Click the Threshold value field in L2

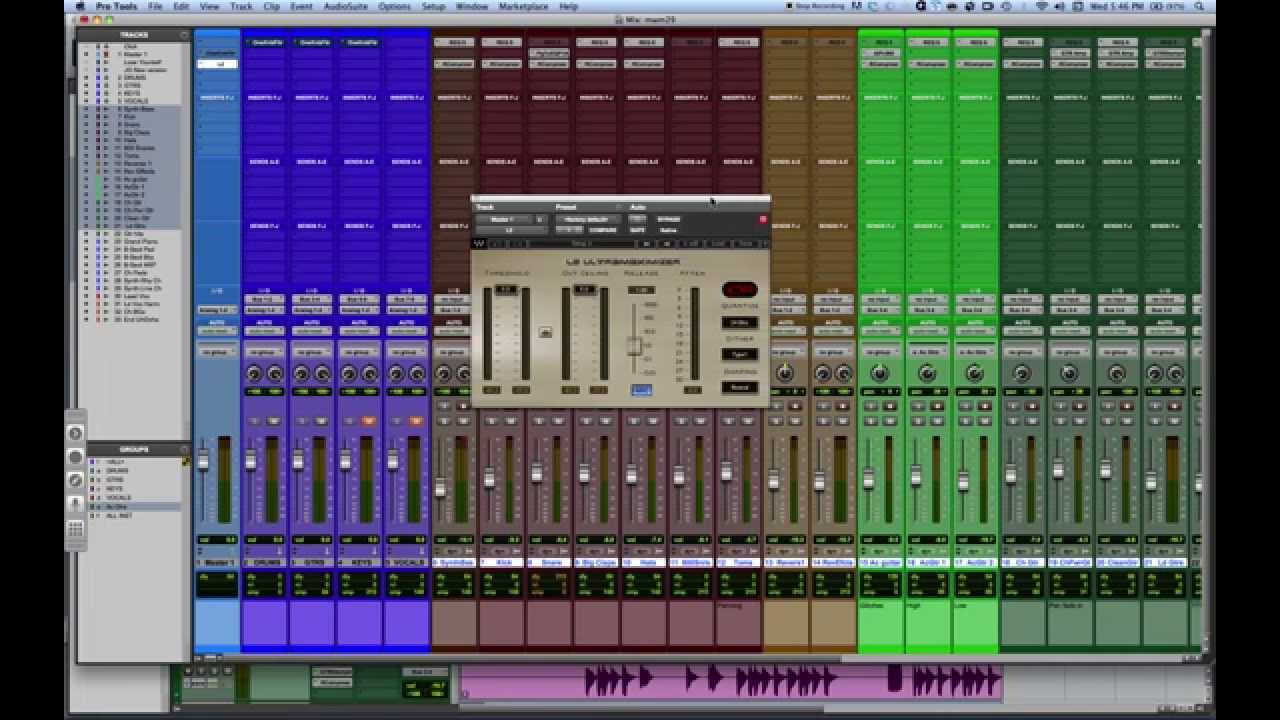[506, 290]
